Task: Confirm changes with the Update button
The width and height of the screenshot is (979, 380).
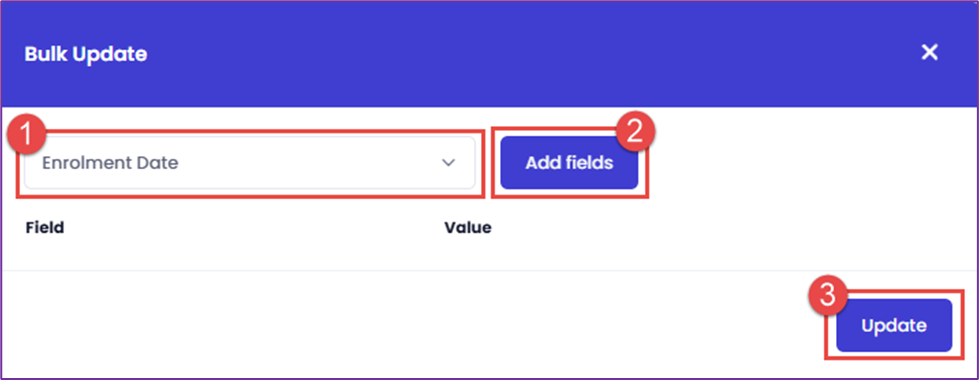Action: [x=894, y=326]
